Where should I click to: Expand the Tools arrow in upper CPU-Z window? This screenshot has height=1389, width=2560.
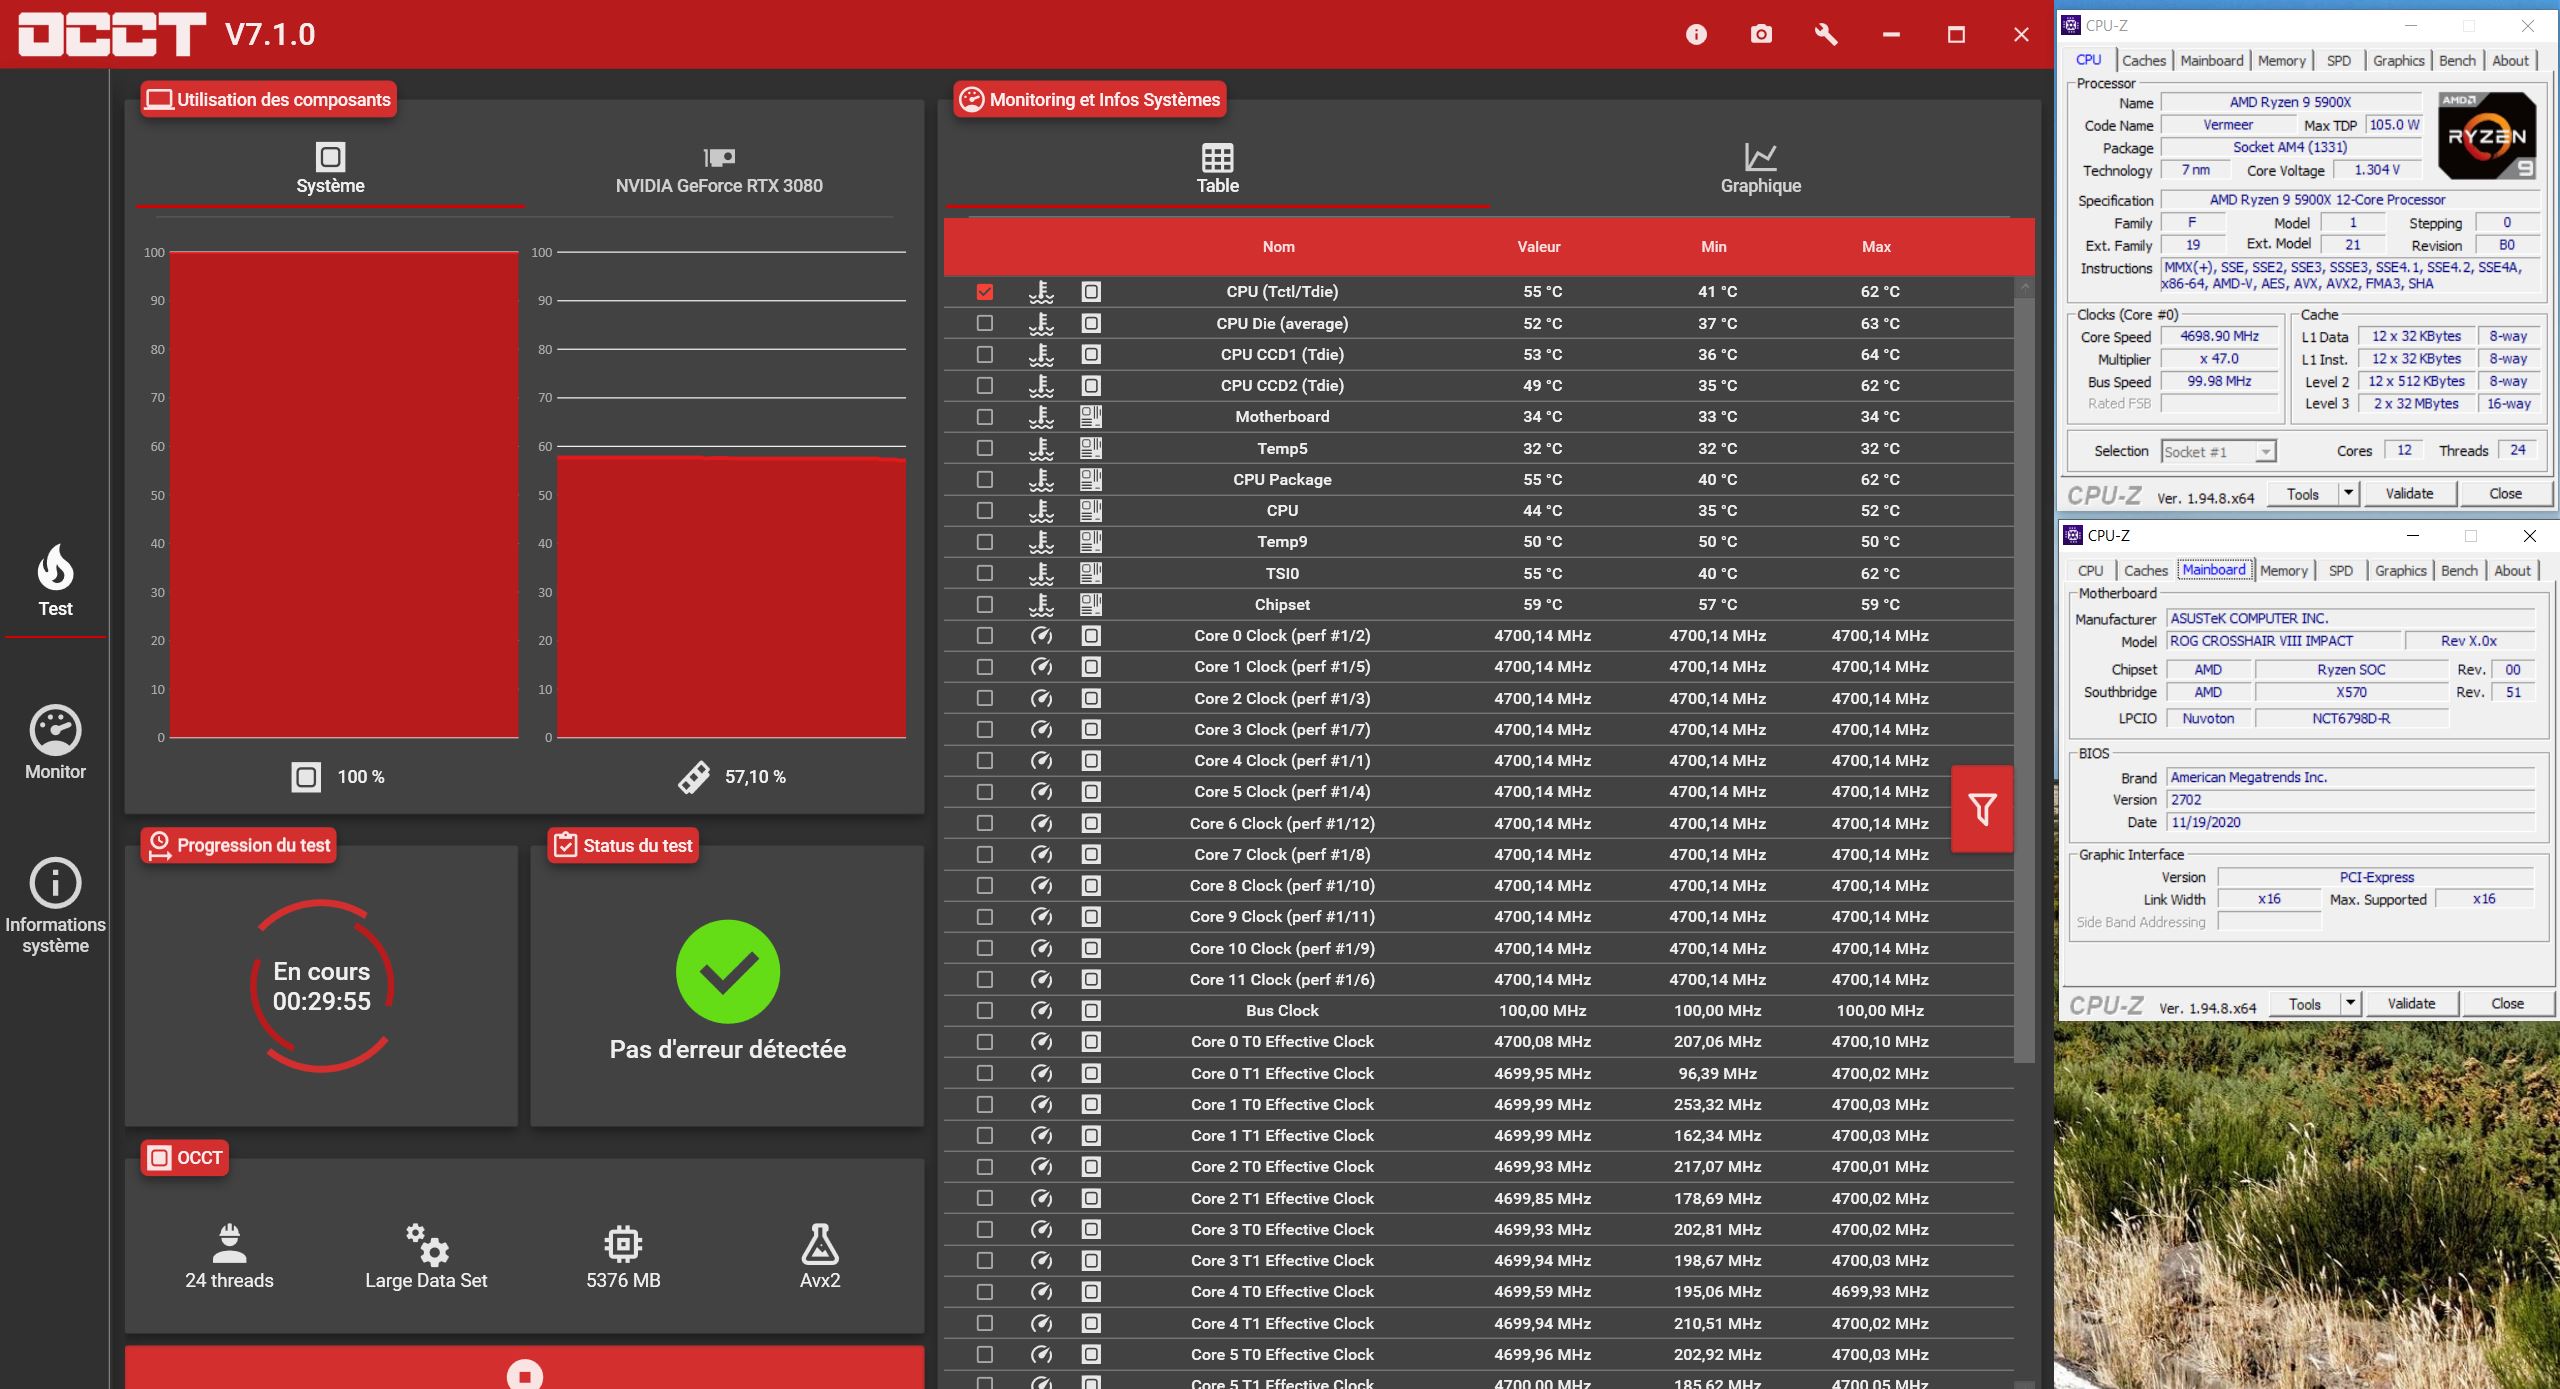point(2348,494)
